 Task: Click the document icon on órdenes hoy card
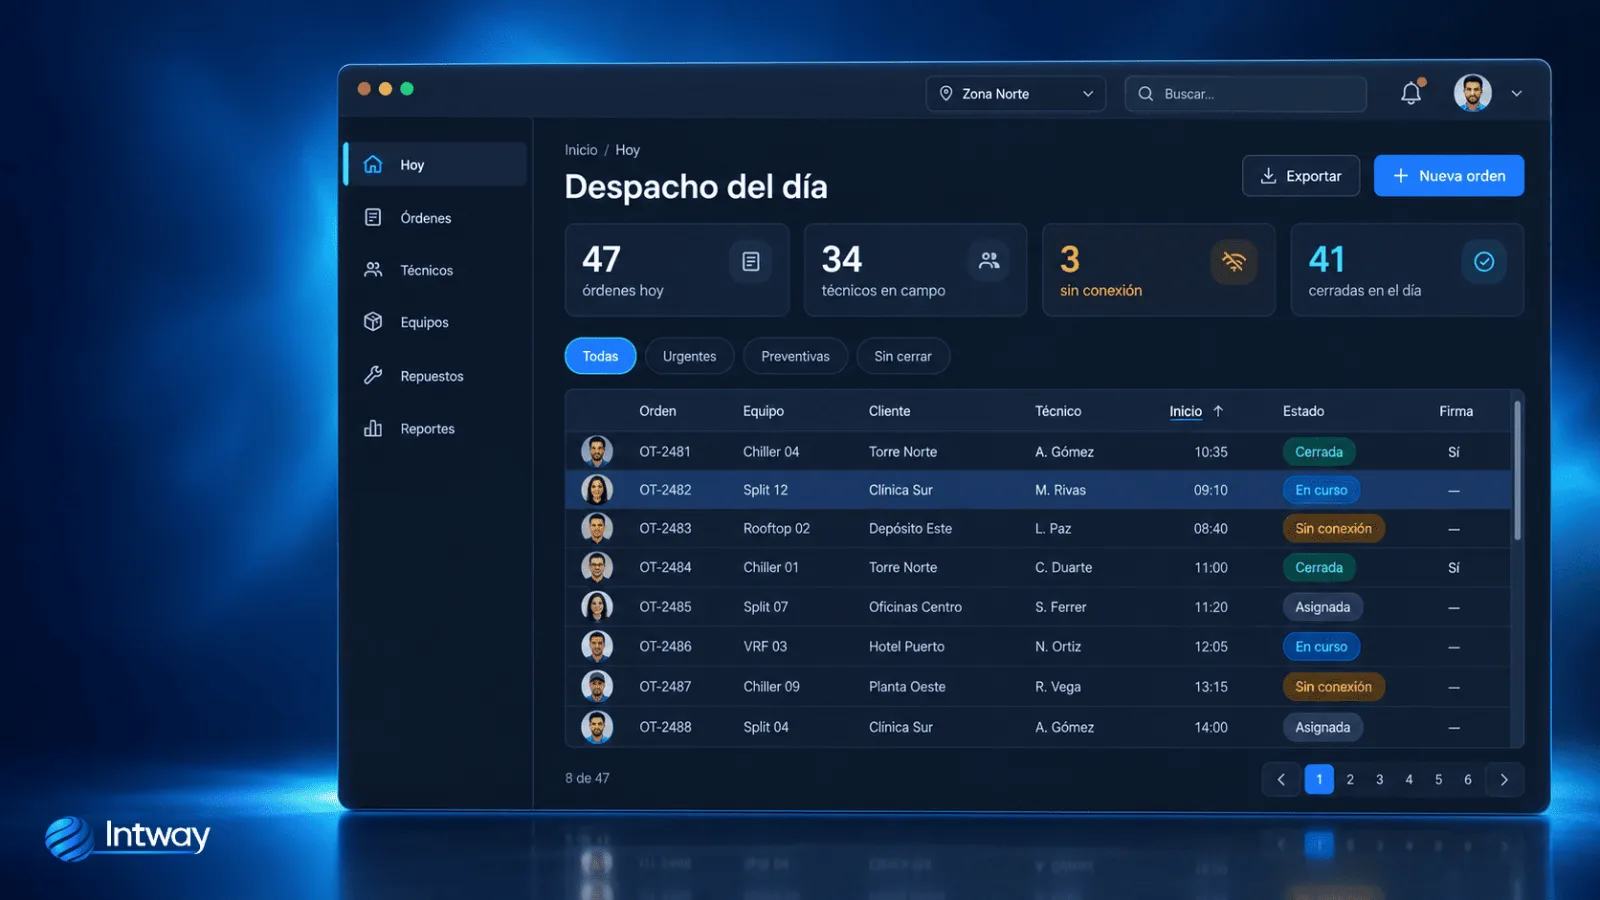tap(751, 261)
